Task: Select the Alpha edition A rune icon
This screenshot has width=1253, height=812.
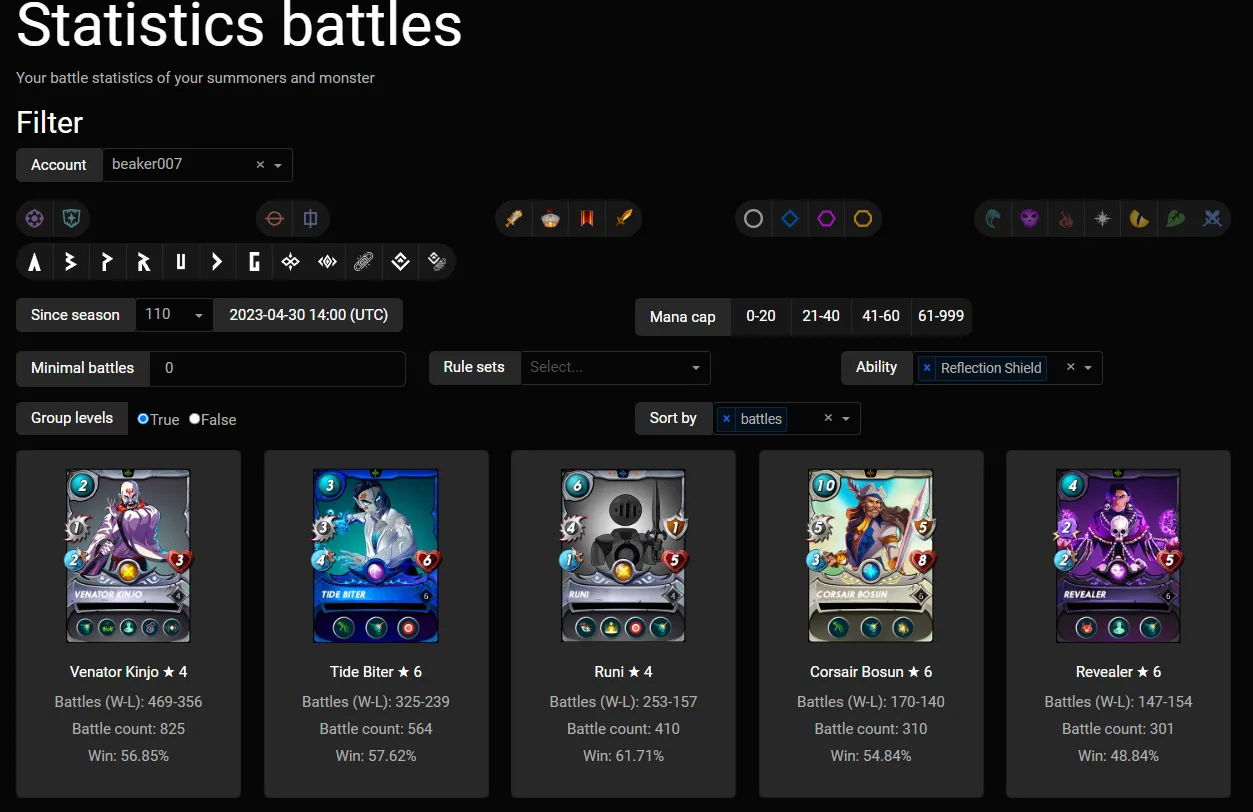Action: [x=35, y=262]
